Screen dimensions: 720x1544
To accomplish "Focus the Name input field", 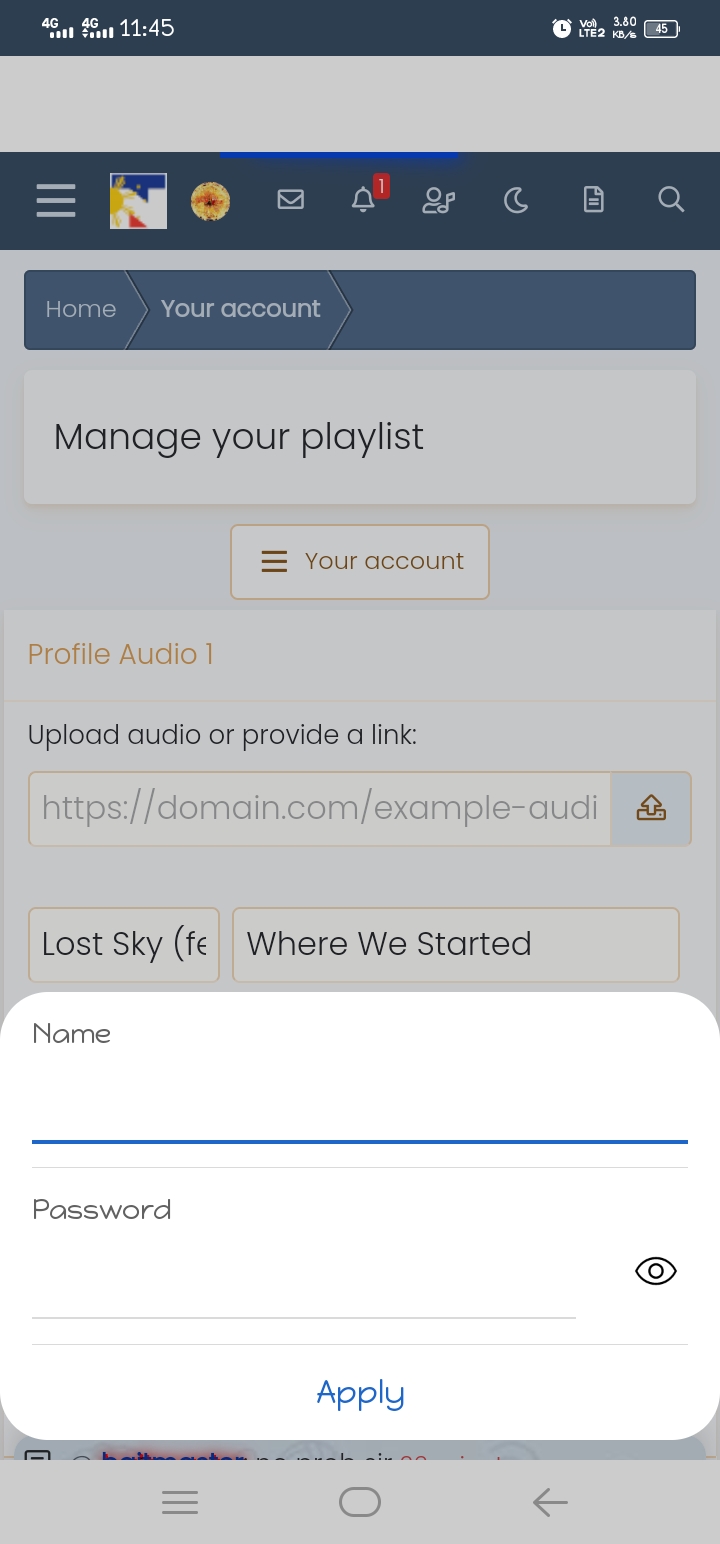I will click(360, 1105).
